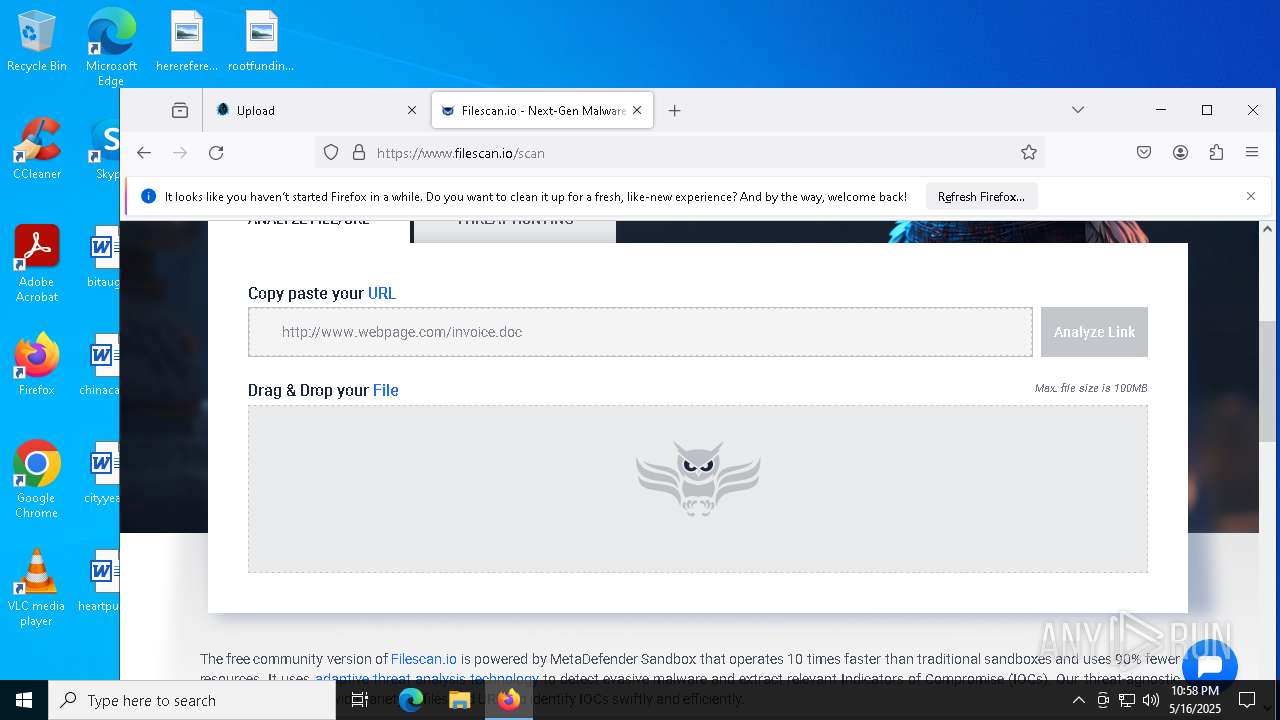Close the Upload tab
Screen dimensions: 1280x720
(x=412, y=110)
